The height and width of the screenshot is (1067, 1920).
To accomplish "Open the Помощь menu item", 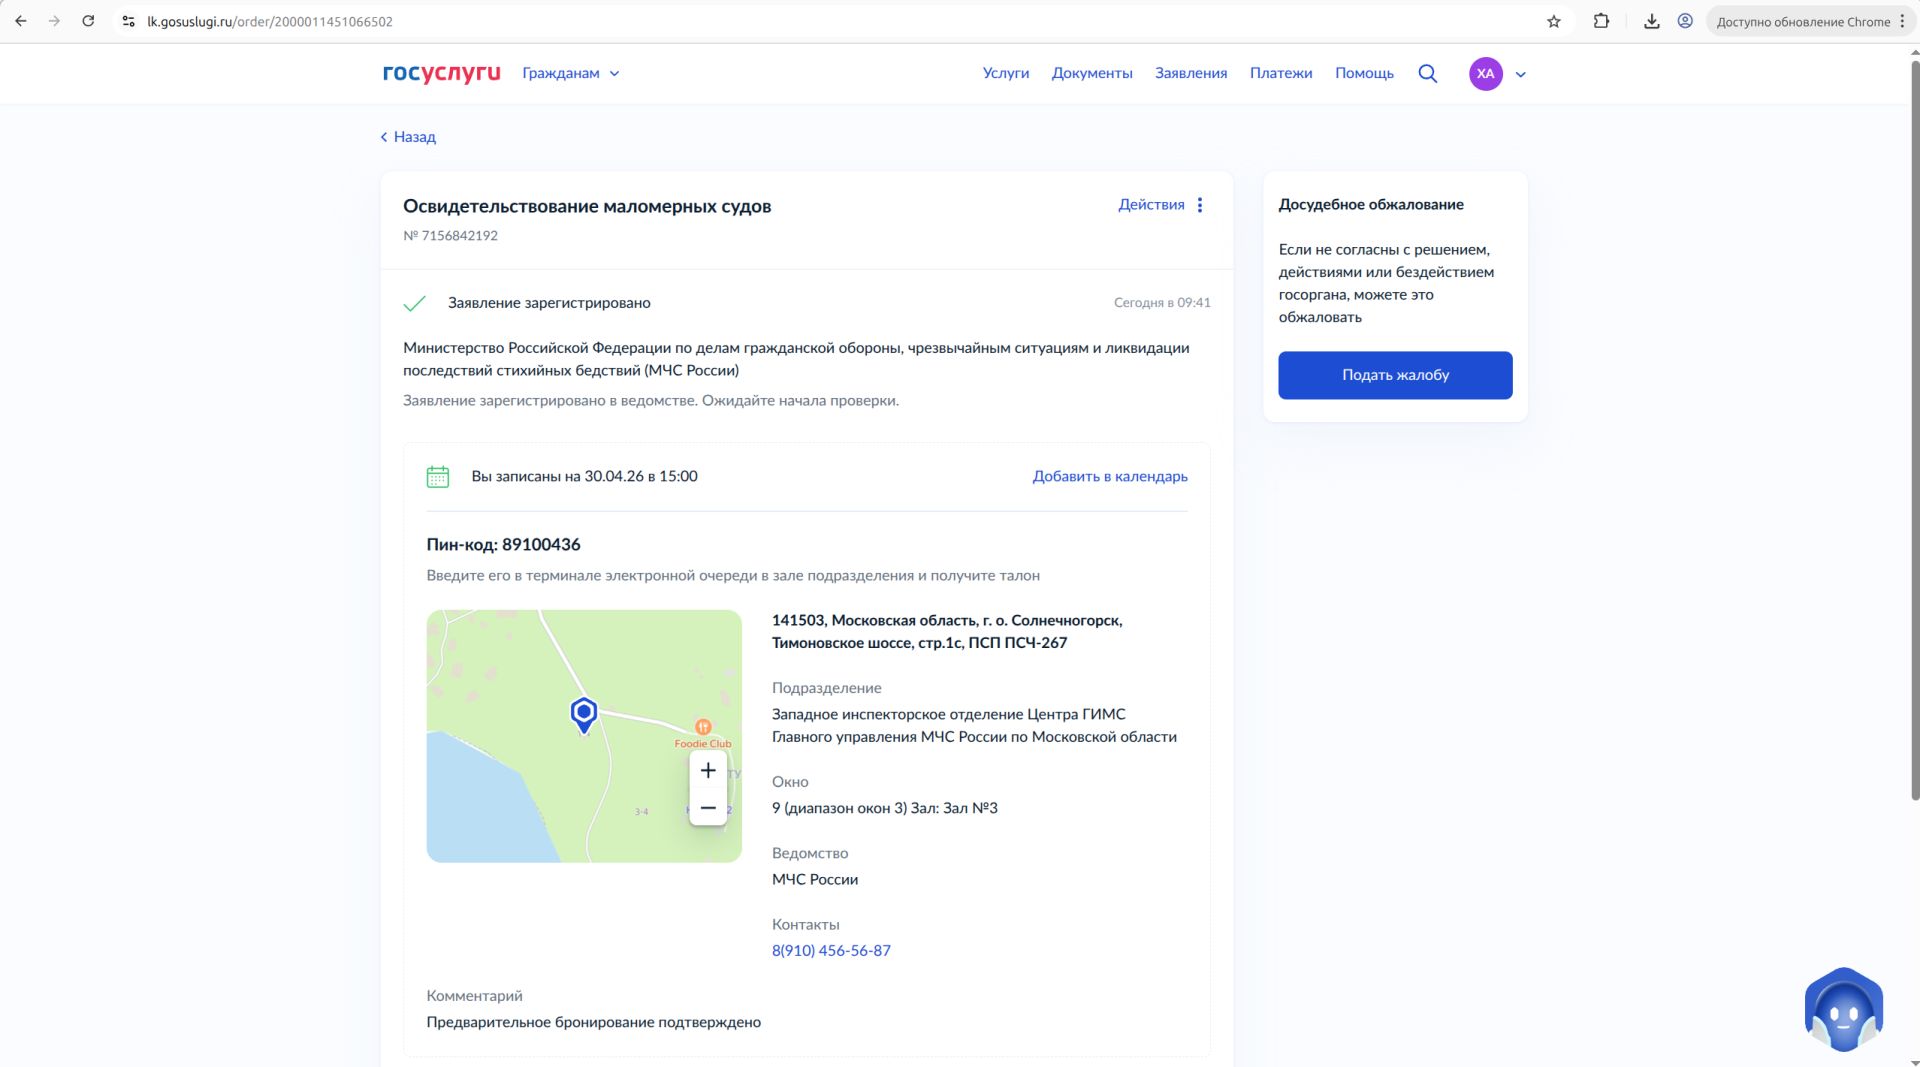I will pyautogui.click(x=1364, y=73).
